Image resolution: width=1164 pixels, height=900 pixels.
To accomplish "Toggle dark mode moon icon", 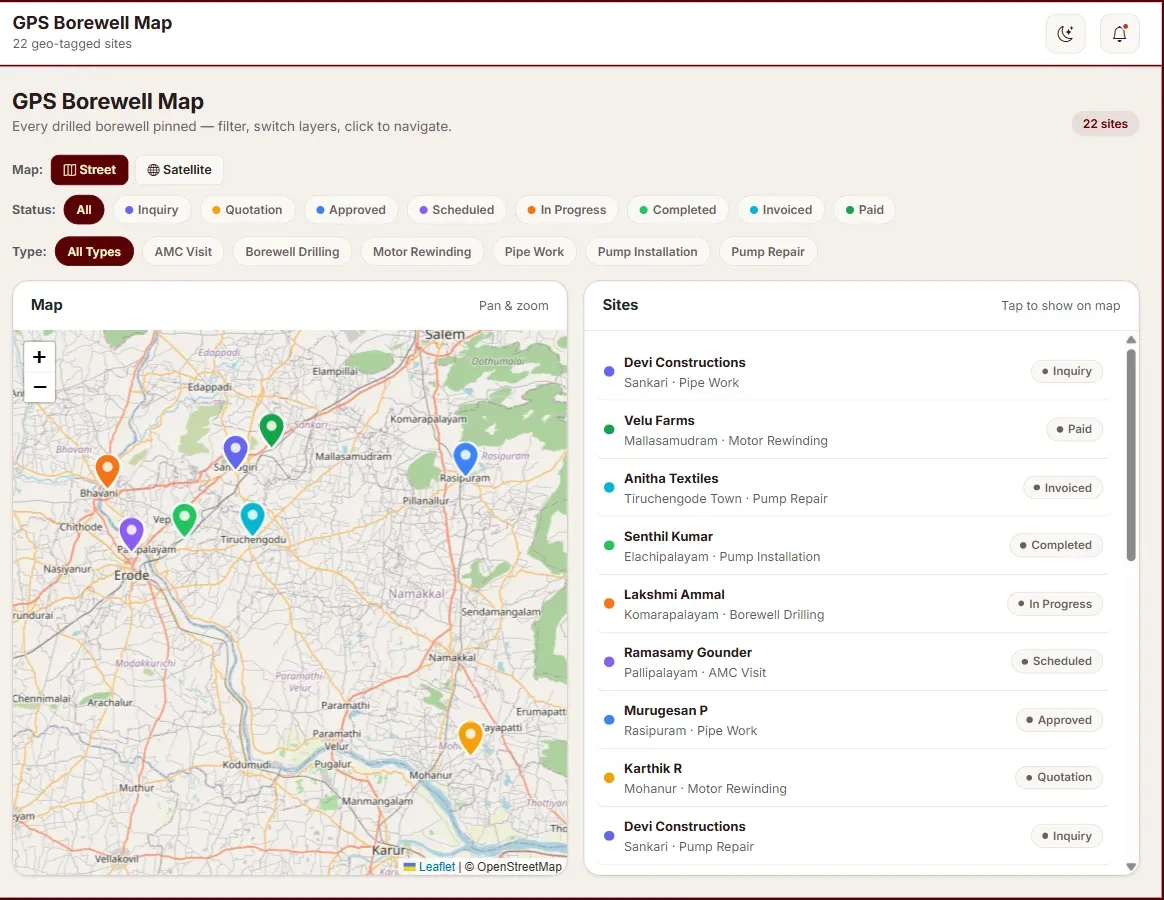I will 1065,33.
